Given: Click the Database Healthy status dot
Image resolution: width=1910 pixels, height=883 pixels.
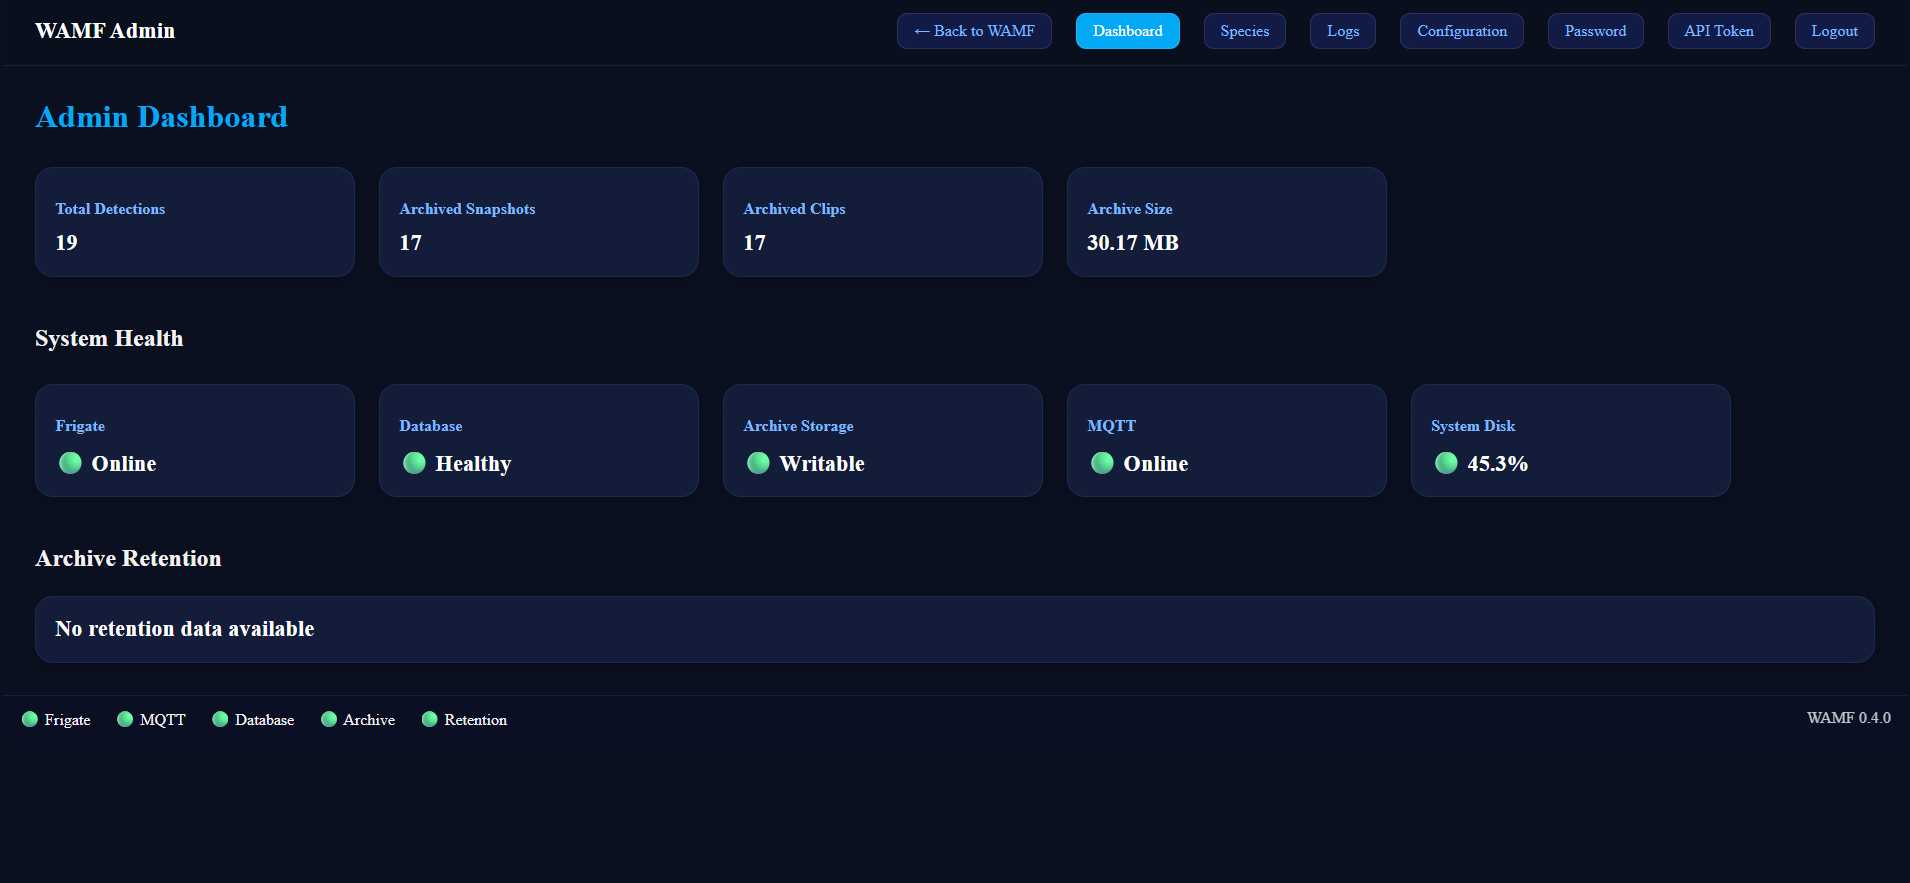Looking at the screenshot, I should pyautogui.click(x=414, y=463).
